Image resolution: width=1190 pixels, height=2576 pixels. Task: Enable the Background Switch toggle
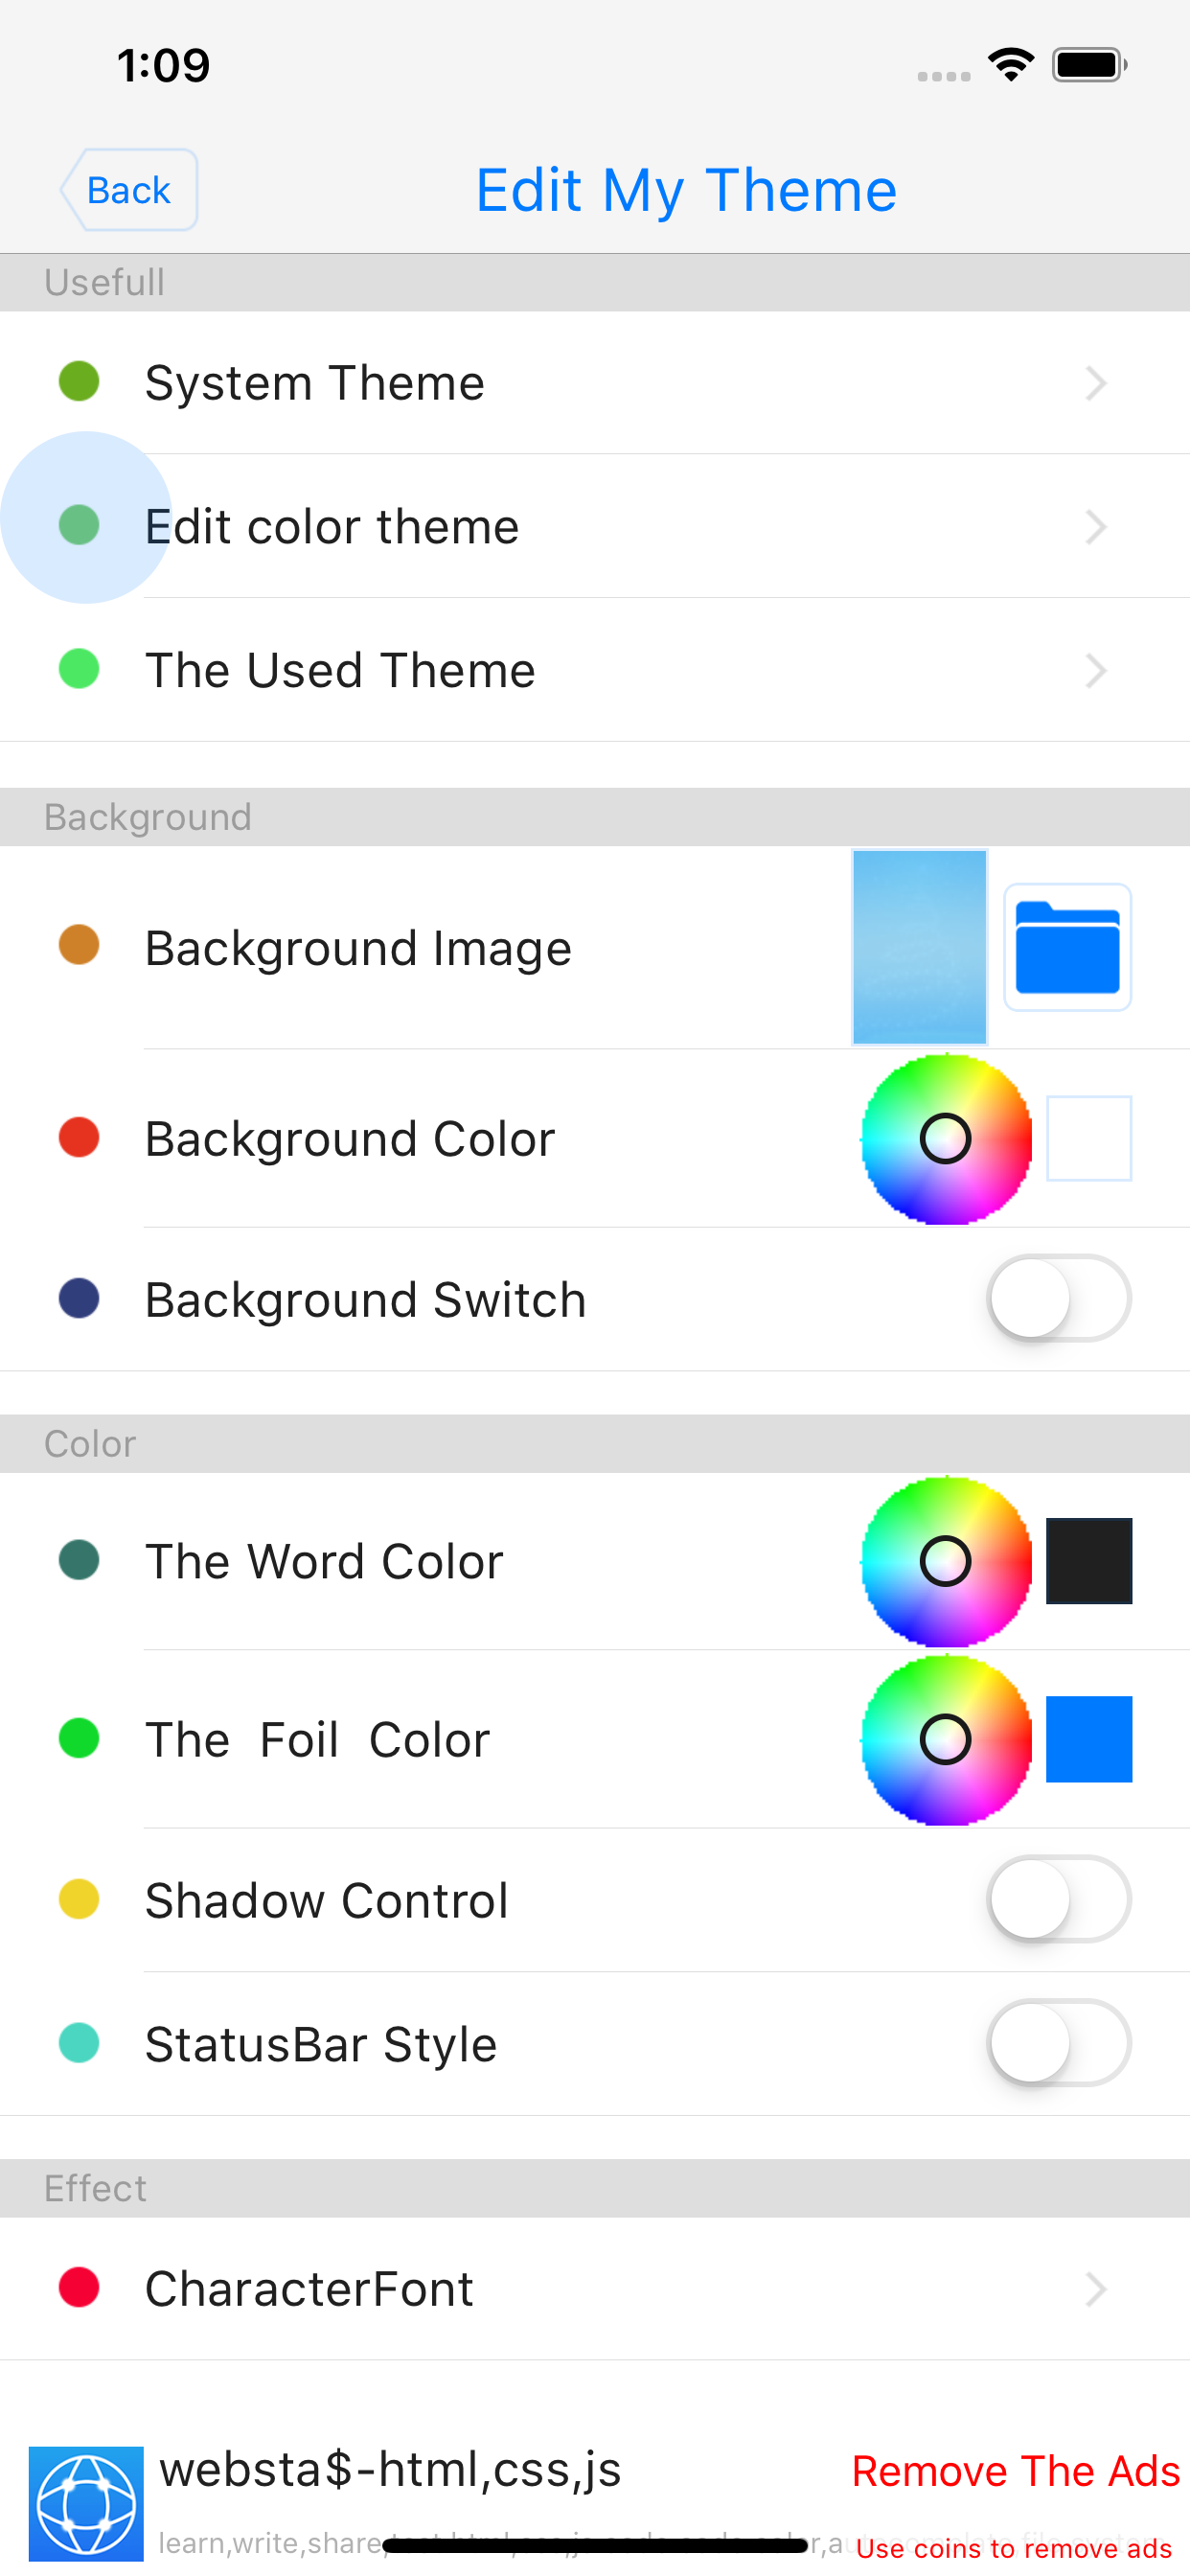[1058, 1298]
